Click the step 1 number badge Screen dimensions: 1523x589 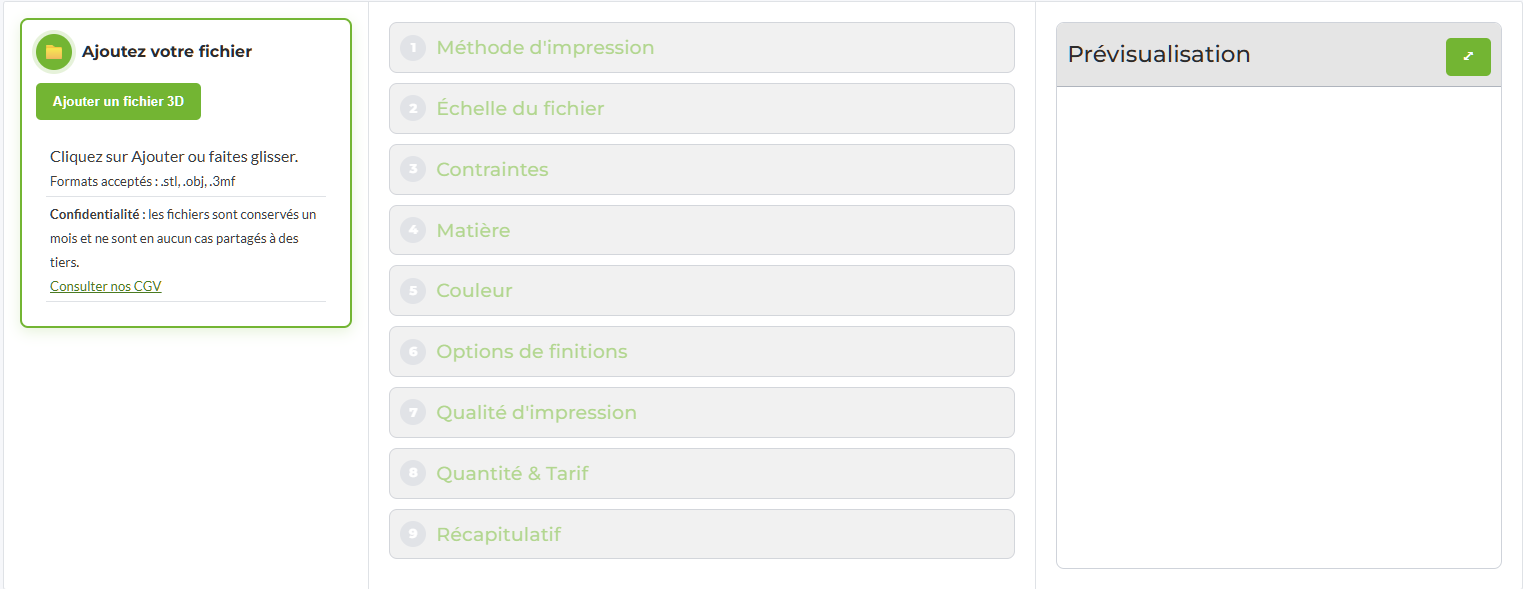pyautogui.click(x=413, y=48)
